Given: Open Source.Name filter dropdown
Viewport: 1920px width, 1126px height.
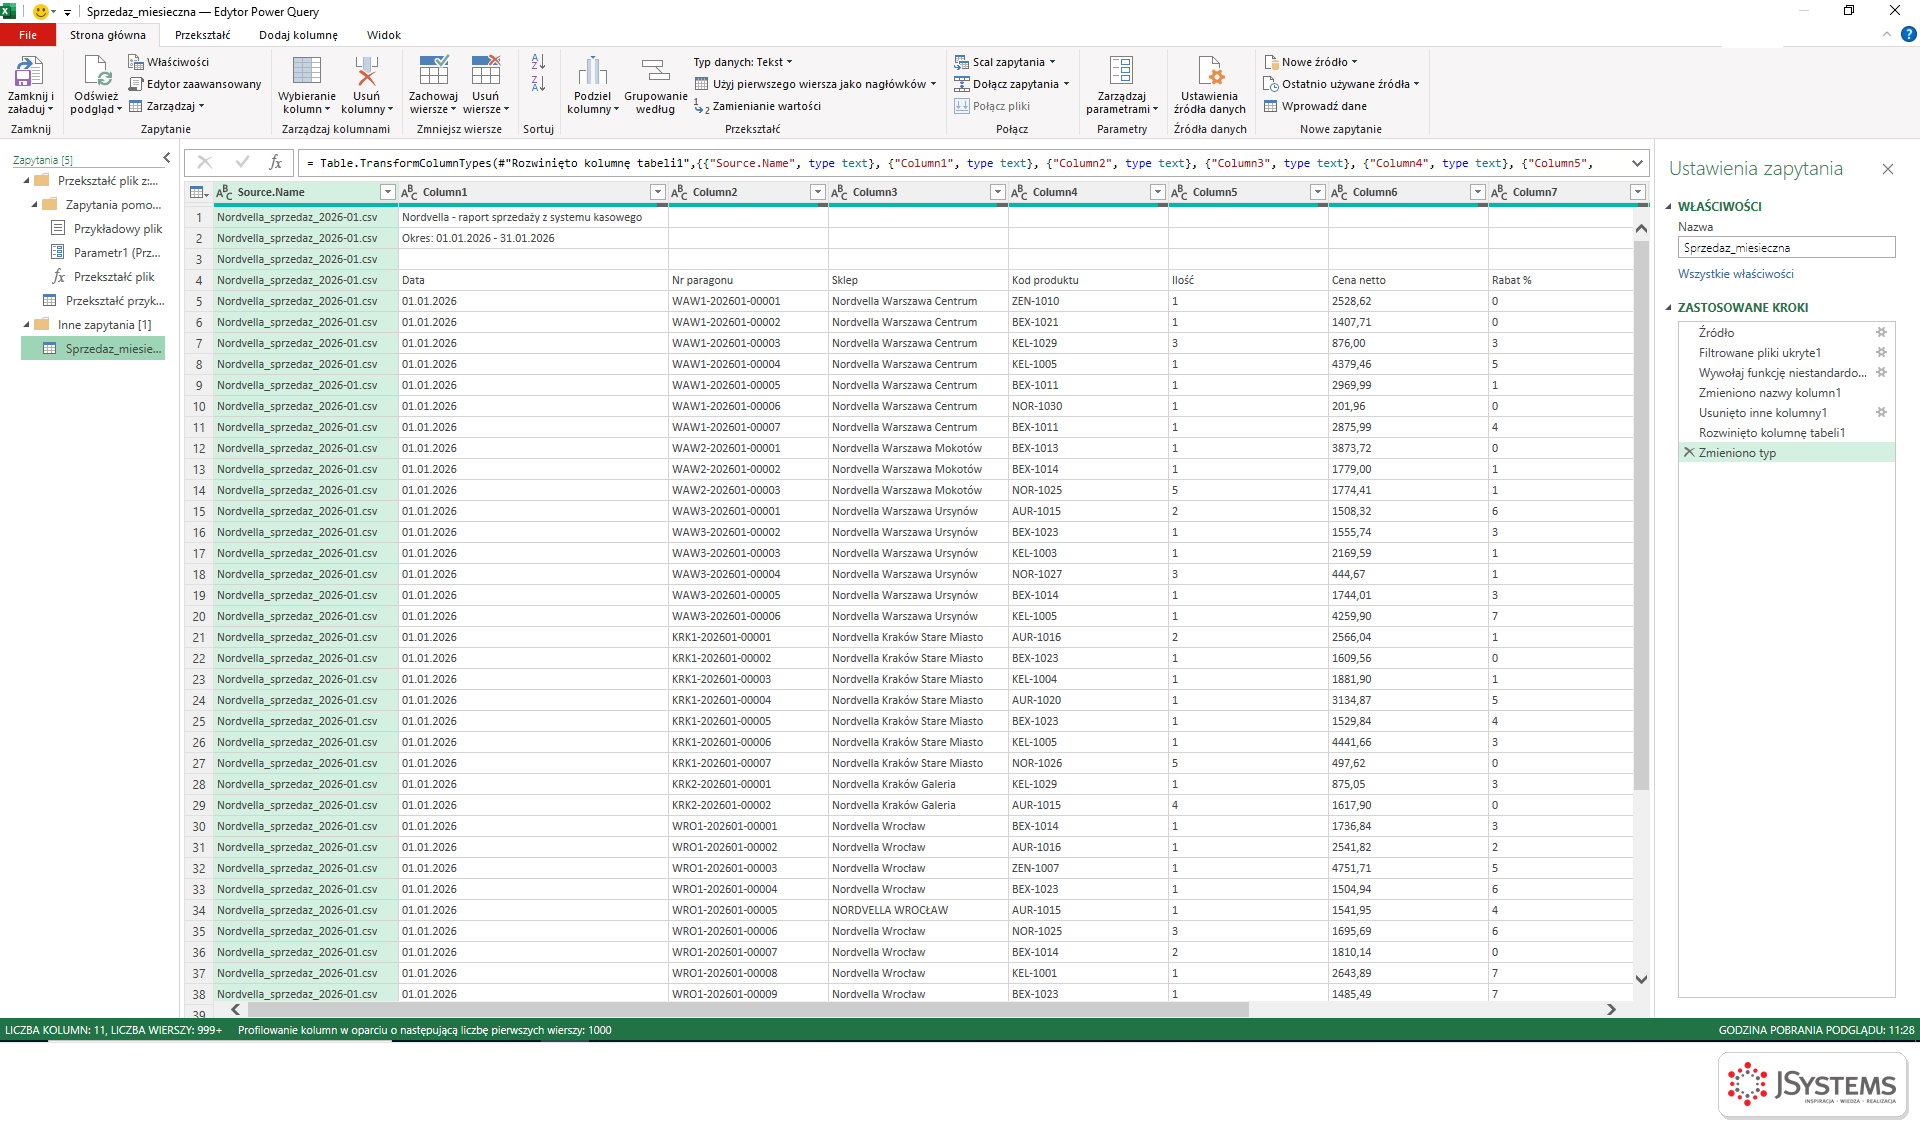Looking at the screenshot, I should tap(387, 192).
